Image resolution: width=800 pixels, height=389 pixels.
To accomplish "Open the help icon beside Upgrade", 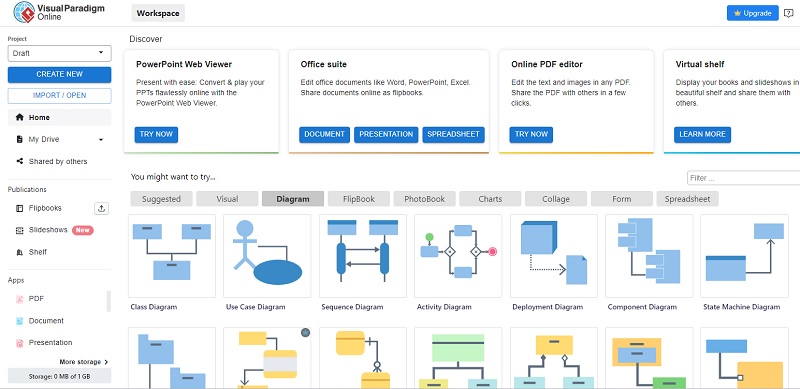I will pos(788,13).
